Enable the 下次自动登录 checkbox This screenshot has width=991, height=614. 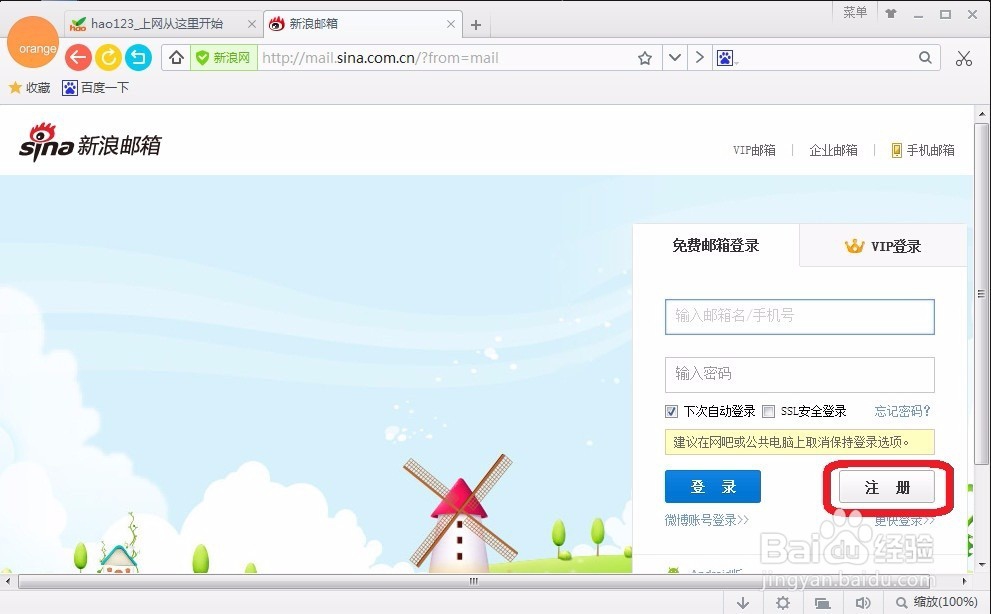tap(670, 411)
